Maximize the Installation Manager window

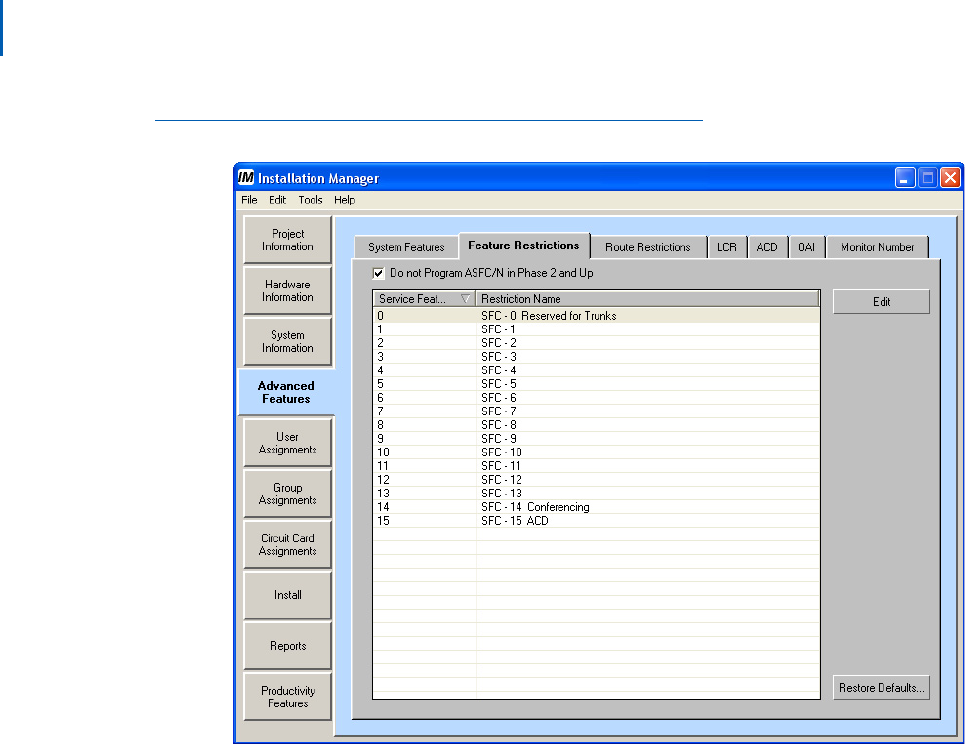tap(928, 178)
